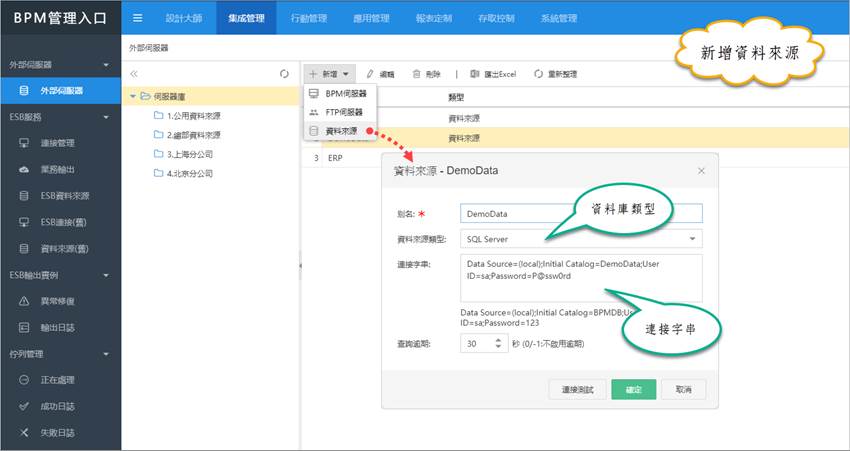850x451 pixels.
Task: Choose BPM伺服器 from the 新增 menu
Action: (340, 93)
